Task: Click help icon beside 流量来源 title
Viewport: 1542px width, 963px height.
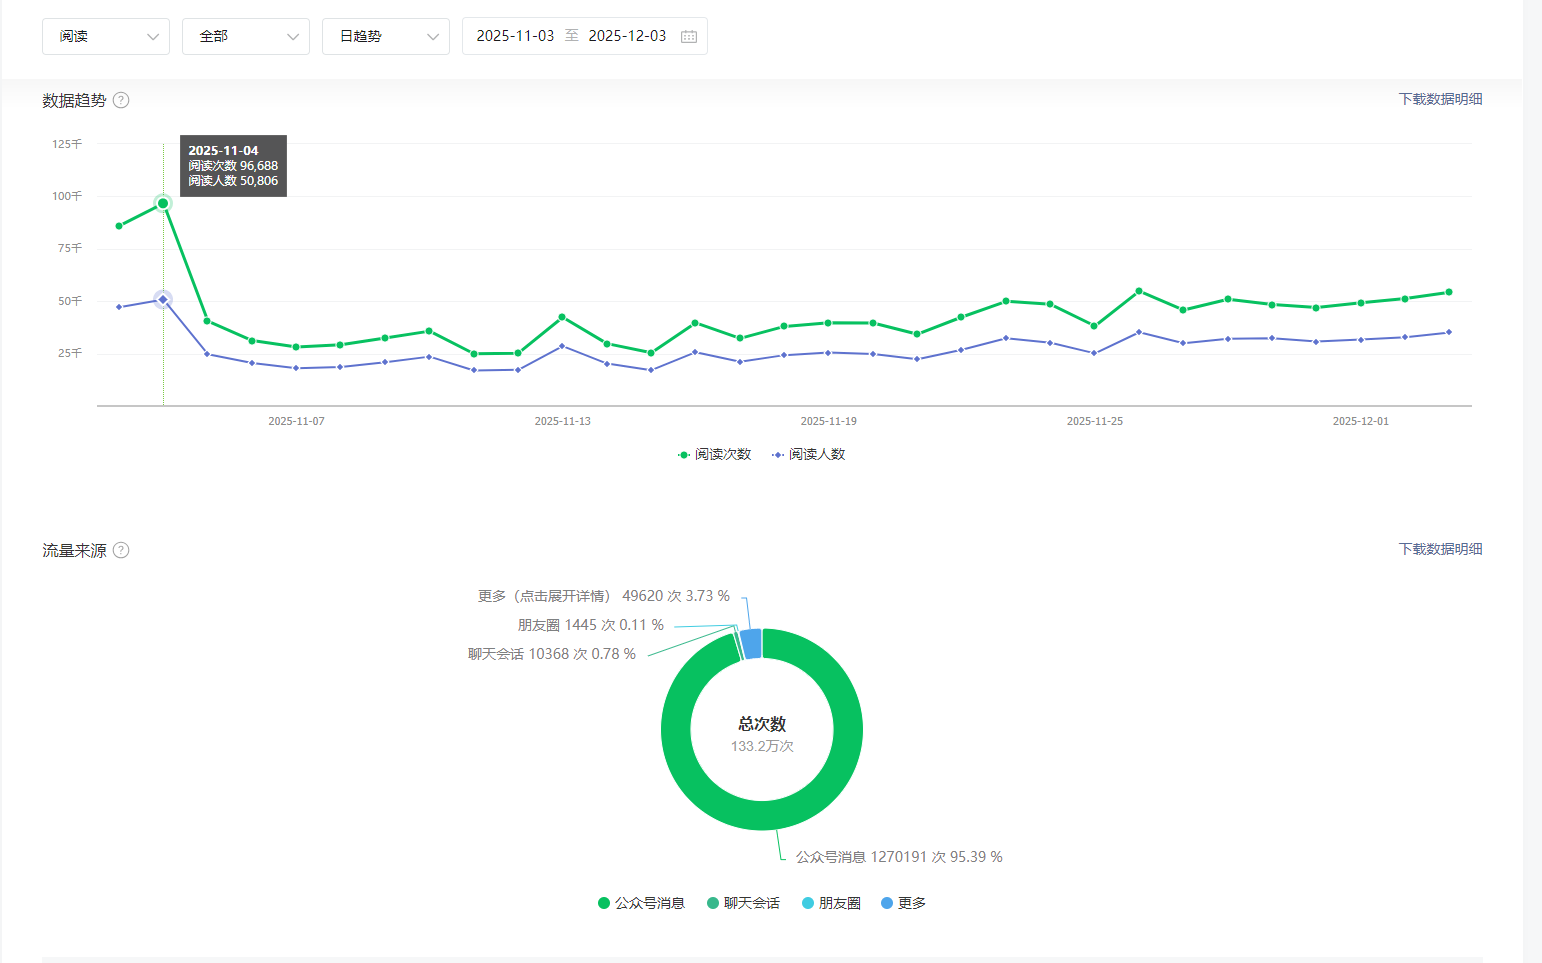Action: click(x=121, y=550)
